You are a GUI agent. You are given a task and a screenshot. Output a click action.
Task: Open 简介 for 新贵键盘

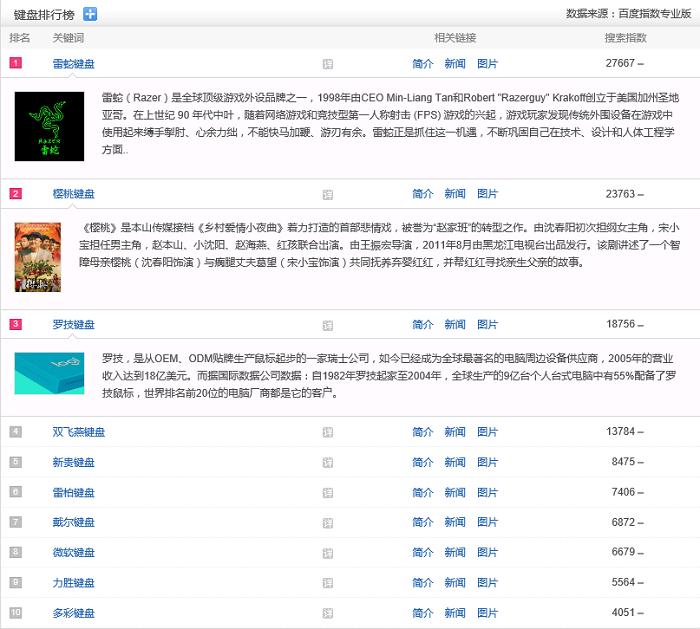click(422, 462)
